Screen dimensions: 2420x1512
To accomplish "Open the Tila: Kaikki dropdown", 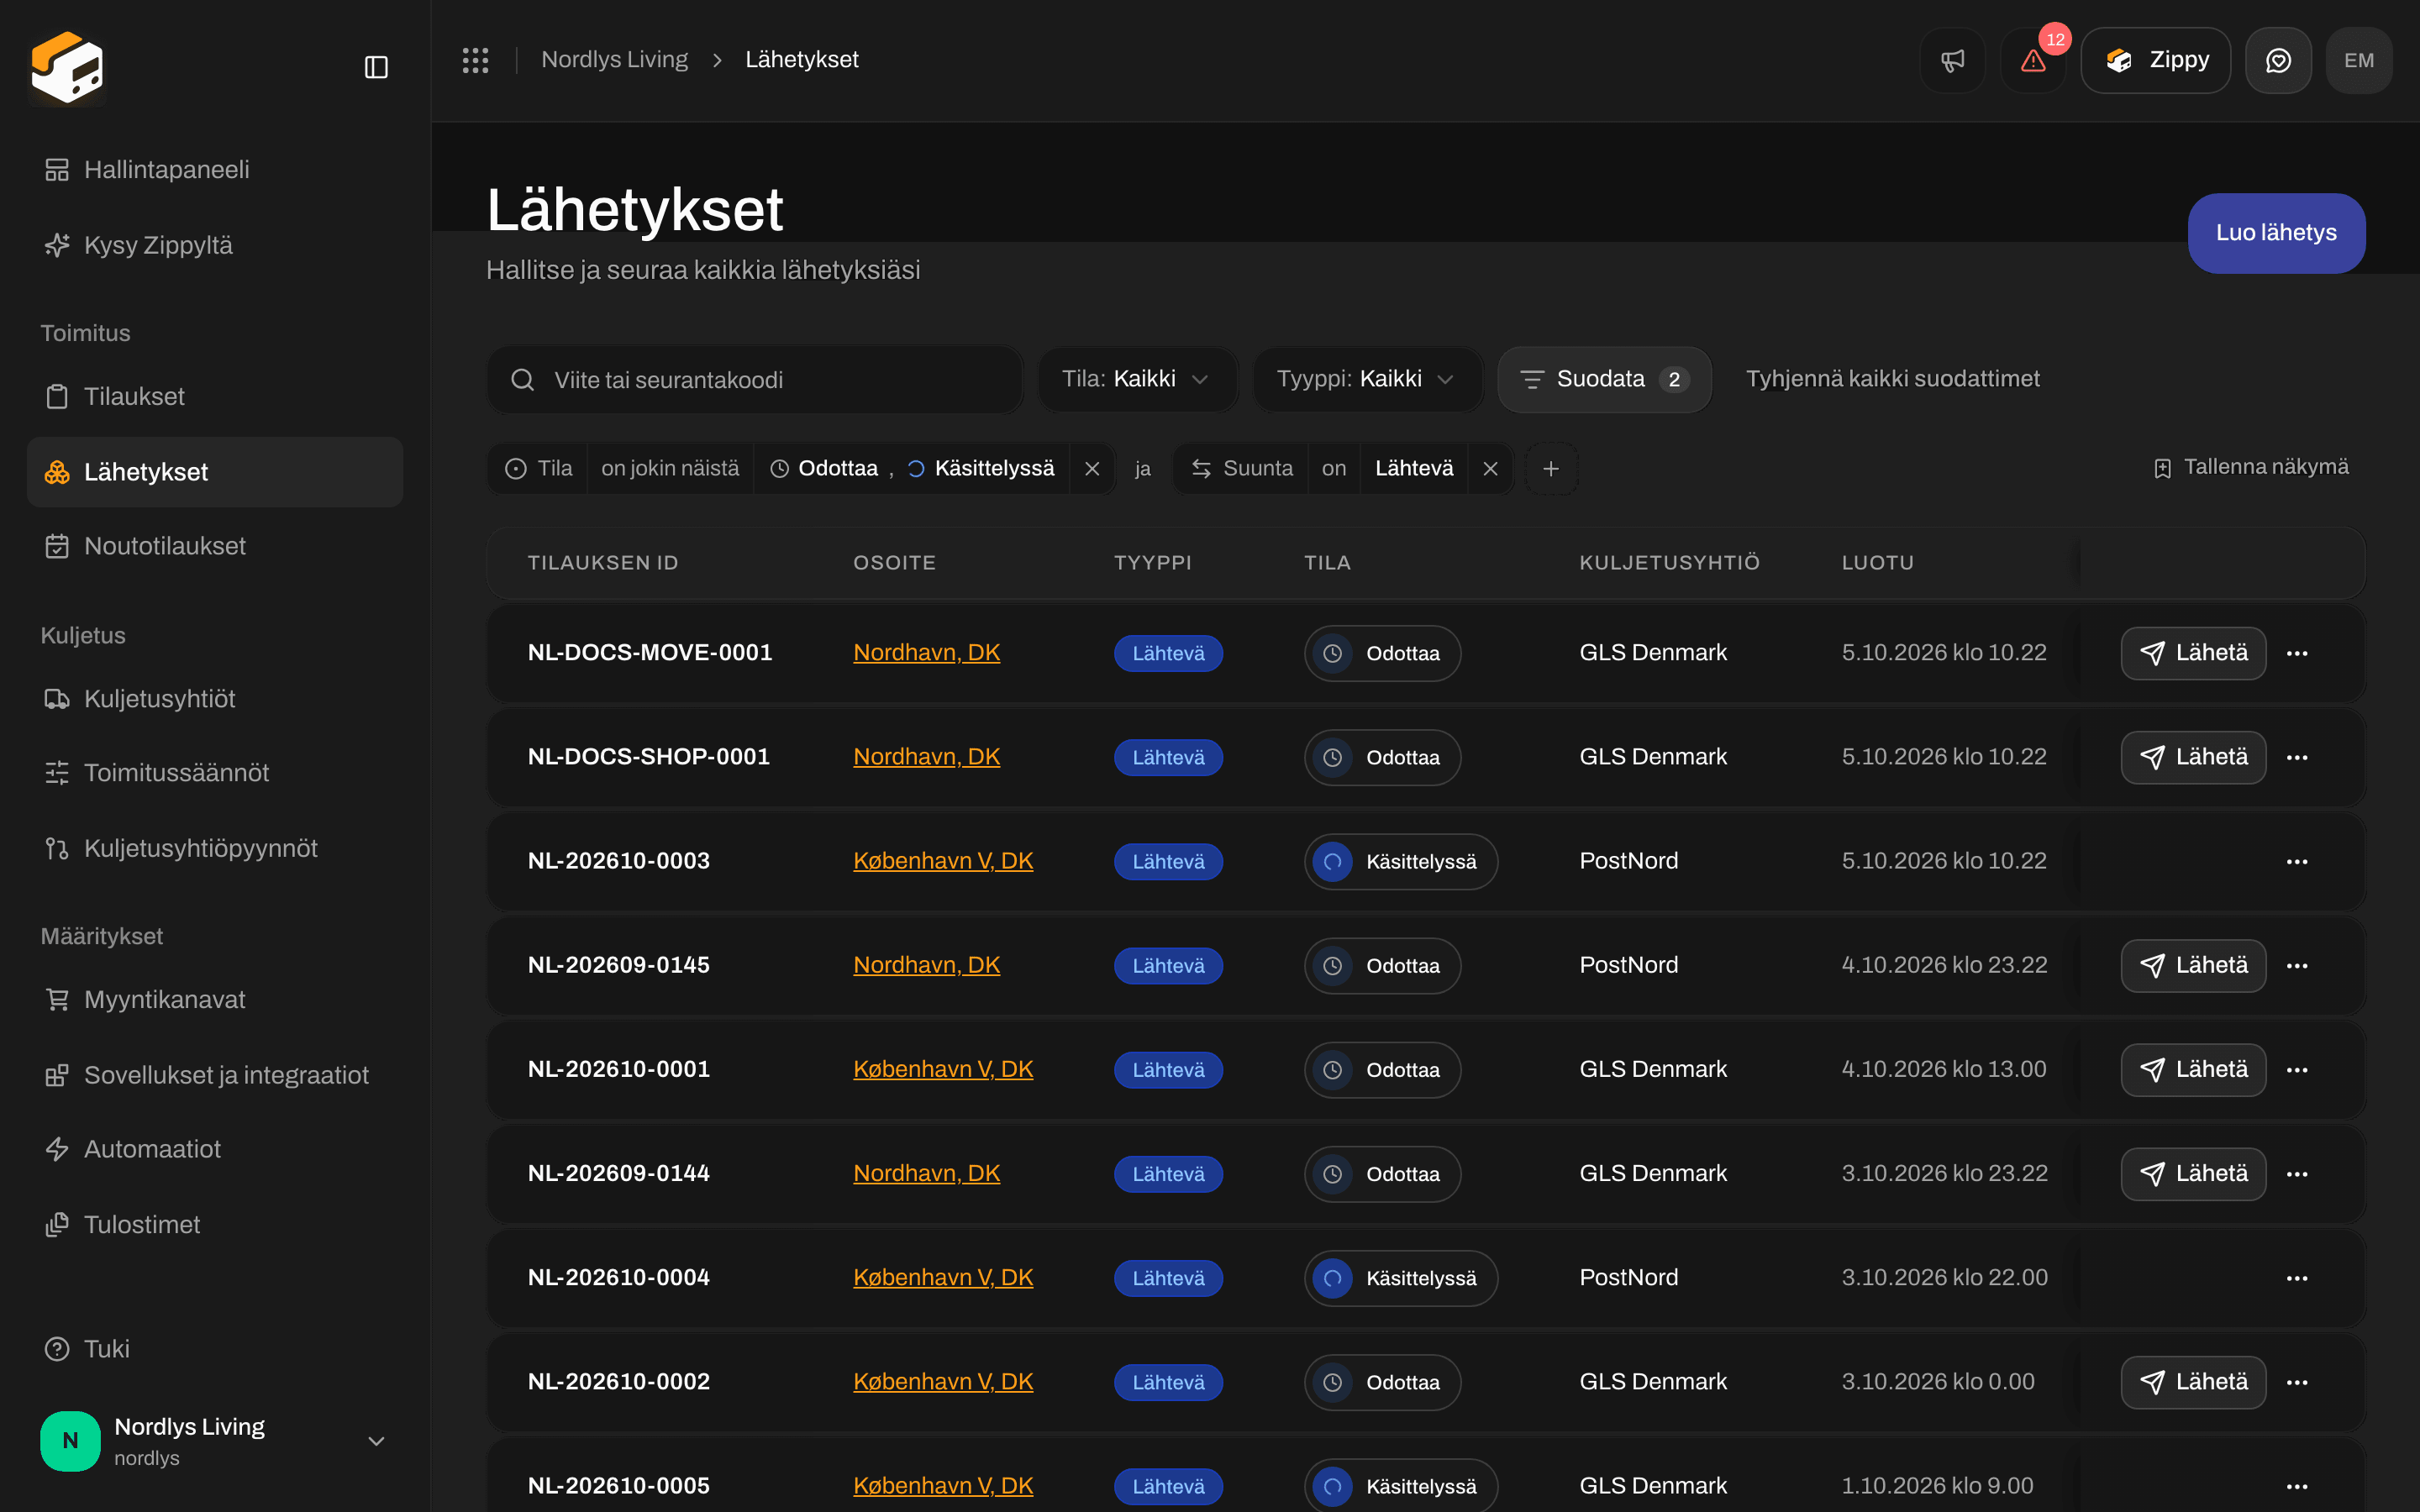I will (x=1137, y=380).
